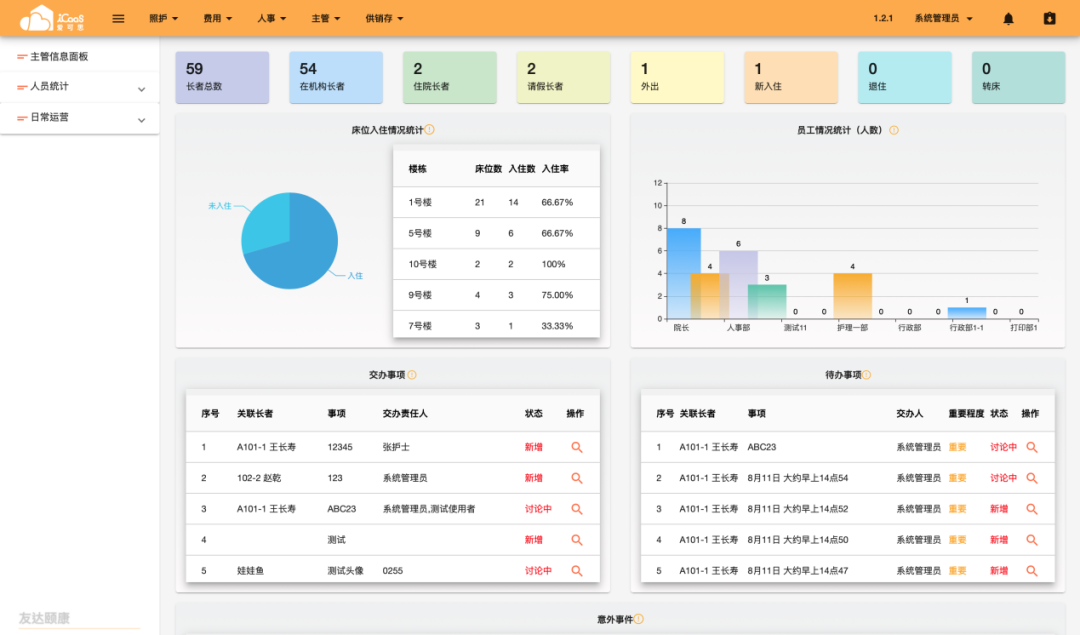1080x635 pixels.
Task: Open the 照护 menu
Action: [x=164, y=18]
